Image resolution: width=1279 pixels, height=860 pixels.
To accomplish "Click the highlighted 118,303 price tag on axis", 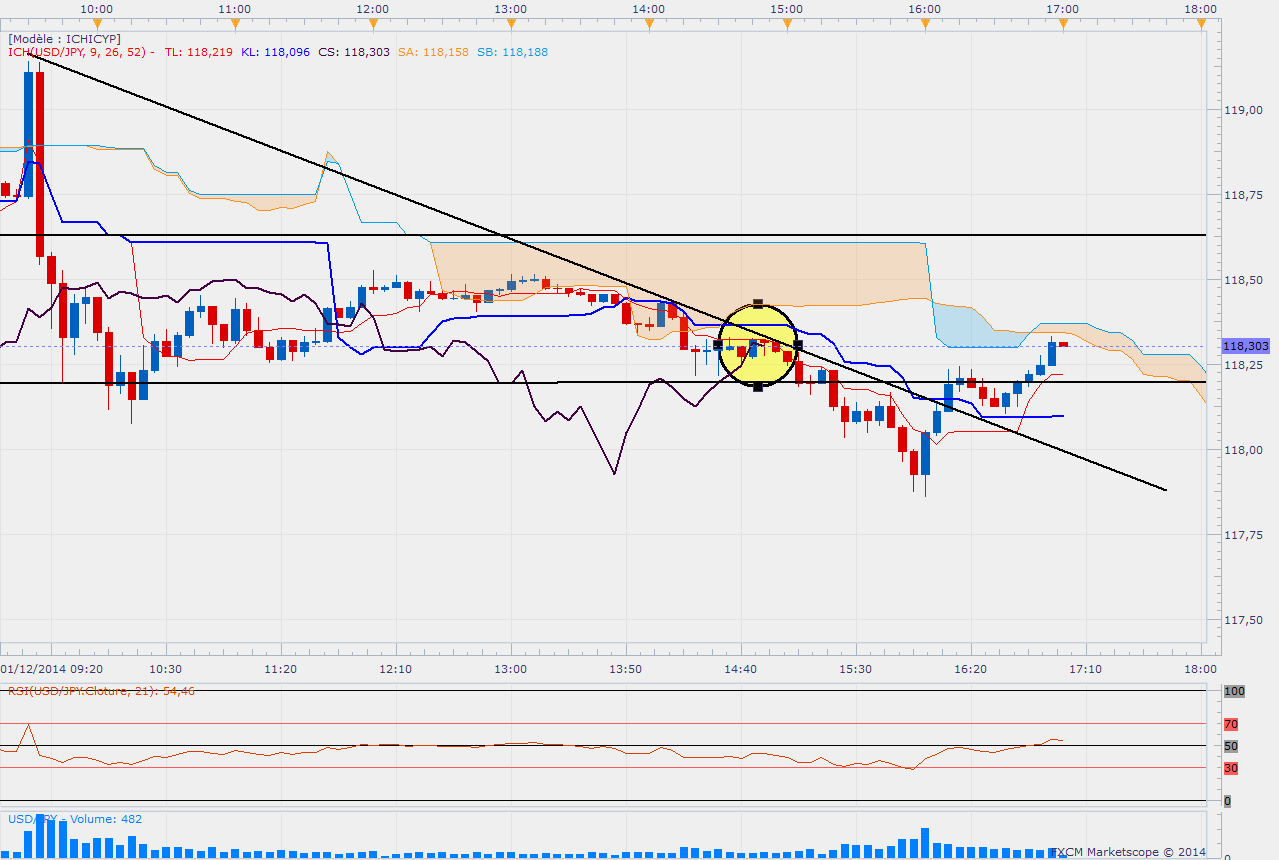I will 1245,346.
